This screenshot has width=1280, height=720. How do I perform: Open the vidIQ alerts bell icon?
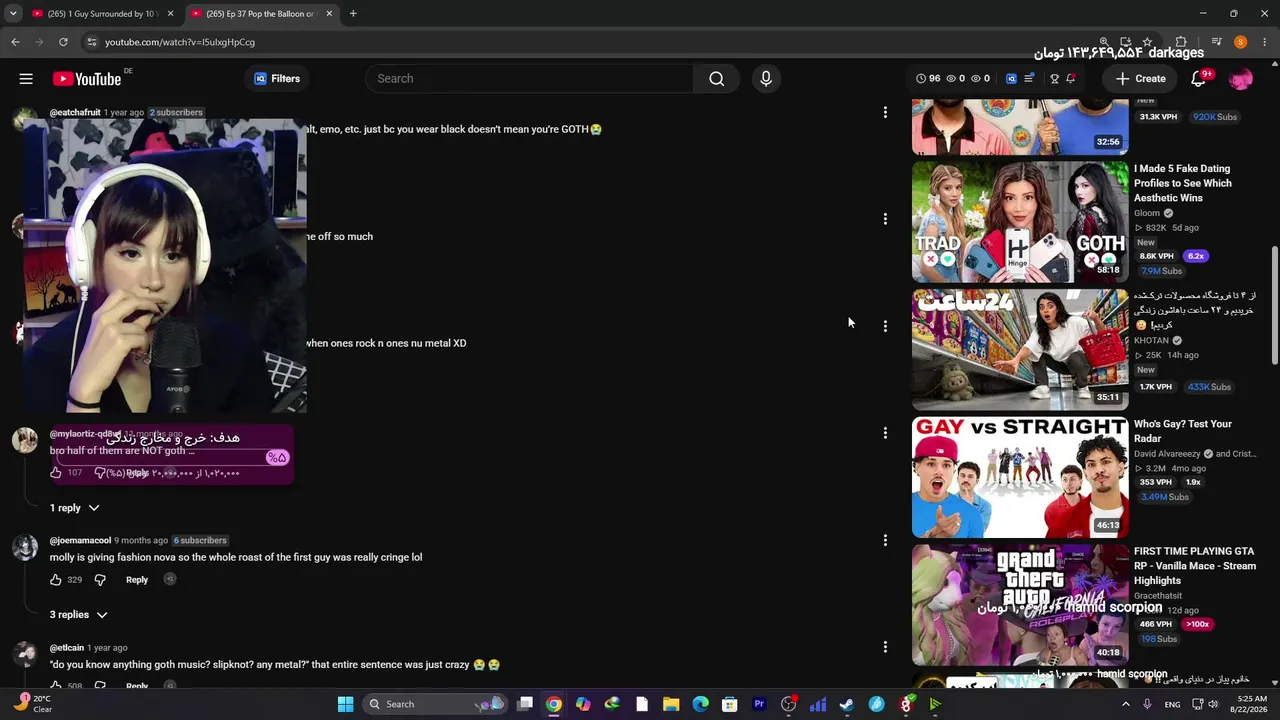[1071, 78]
